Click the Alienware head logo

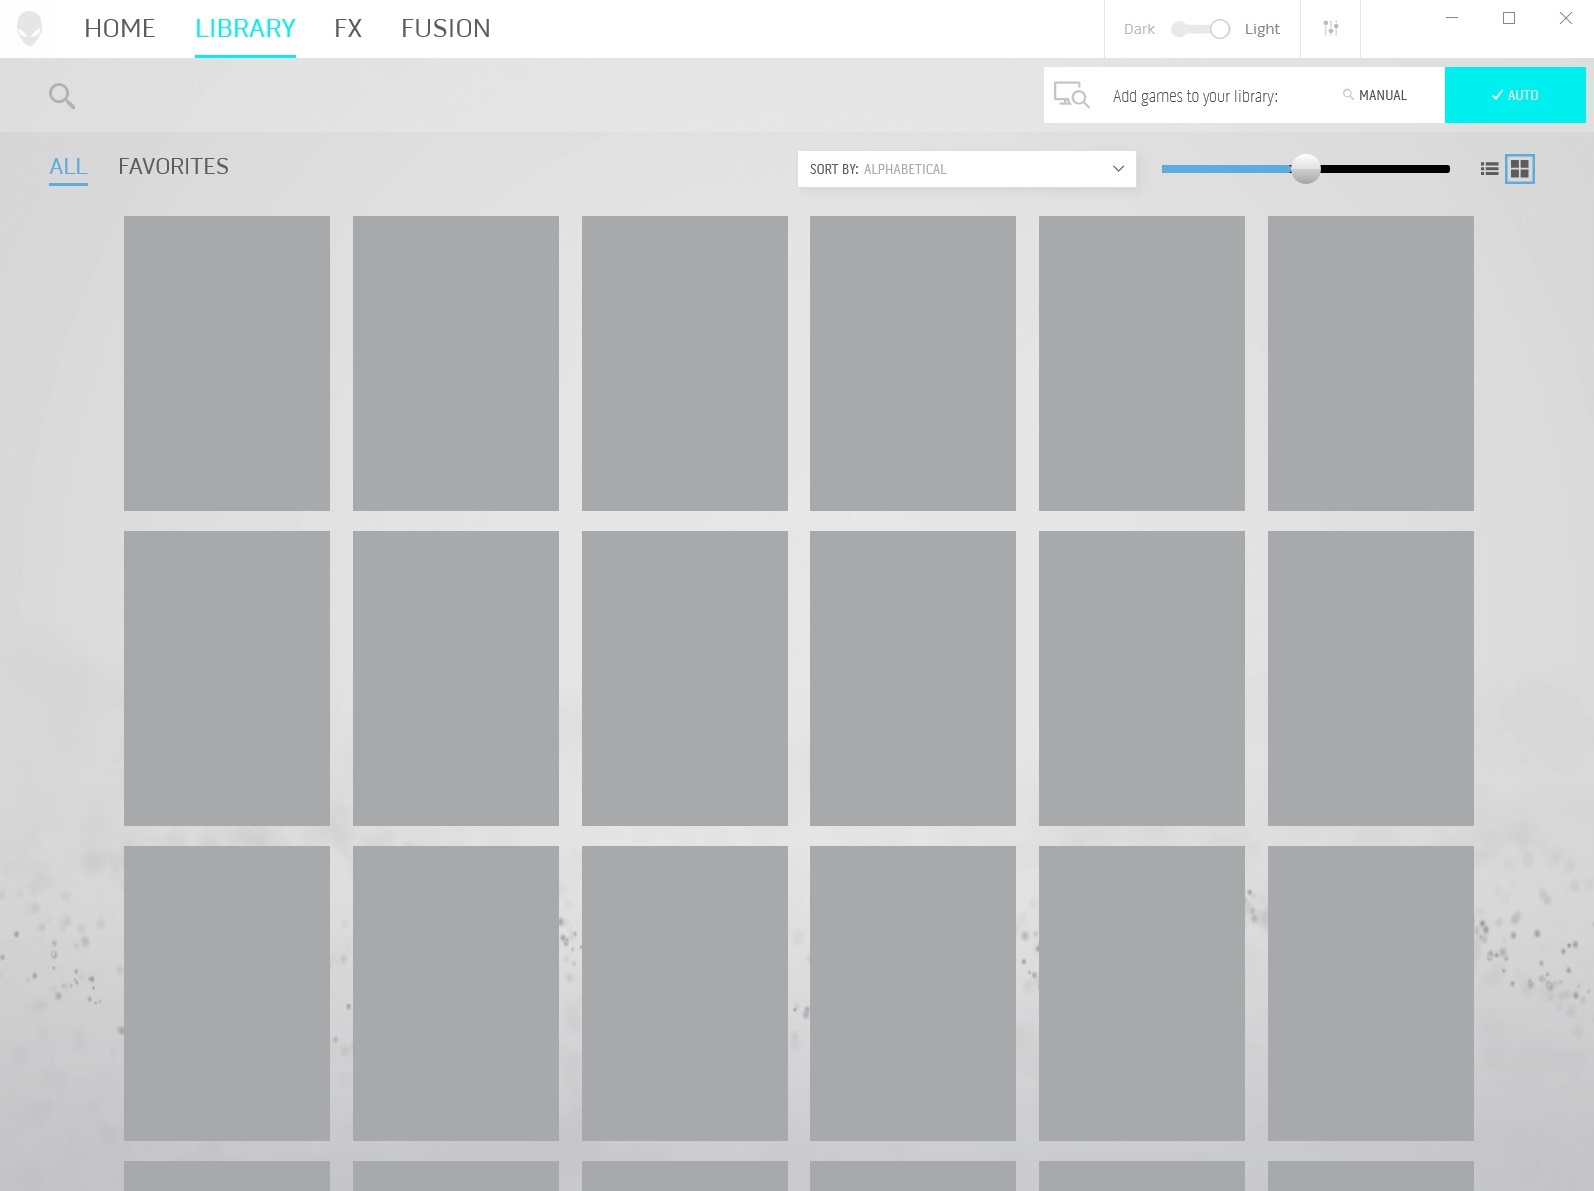(x=30, y=29)
